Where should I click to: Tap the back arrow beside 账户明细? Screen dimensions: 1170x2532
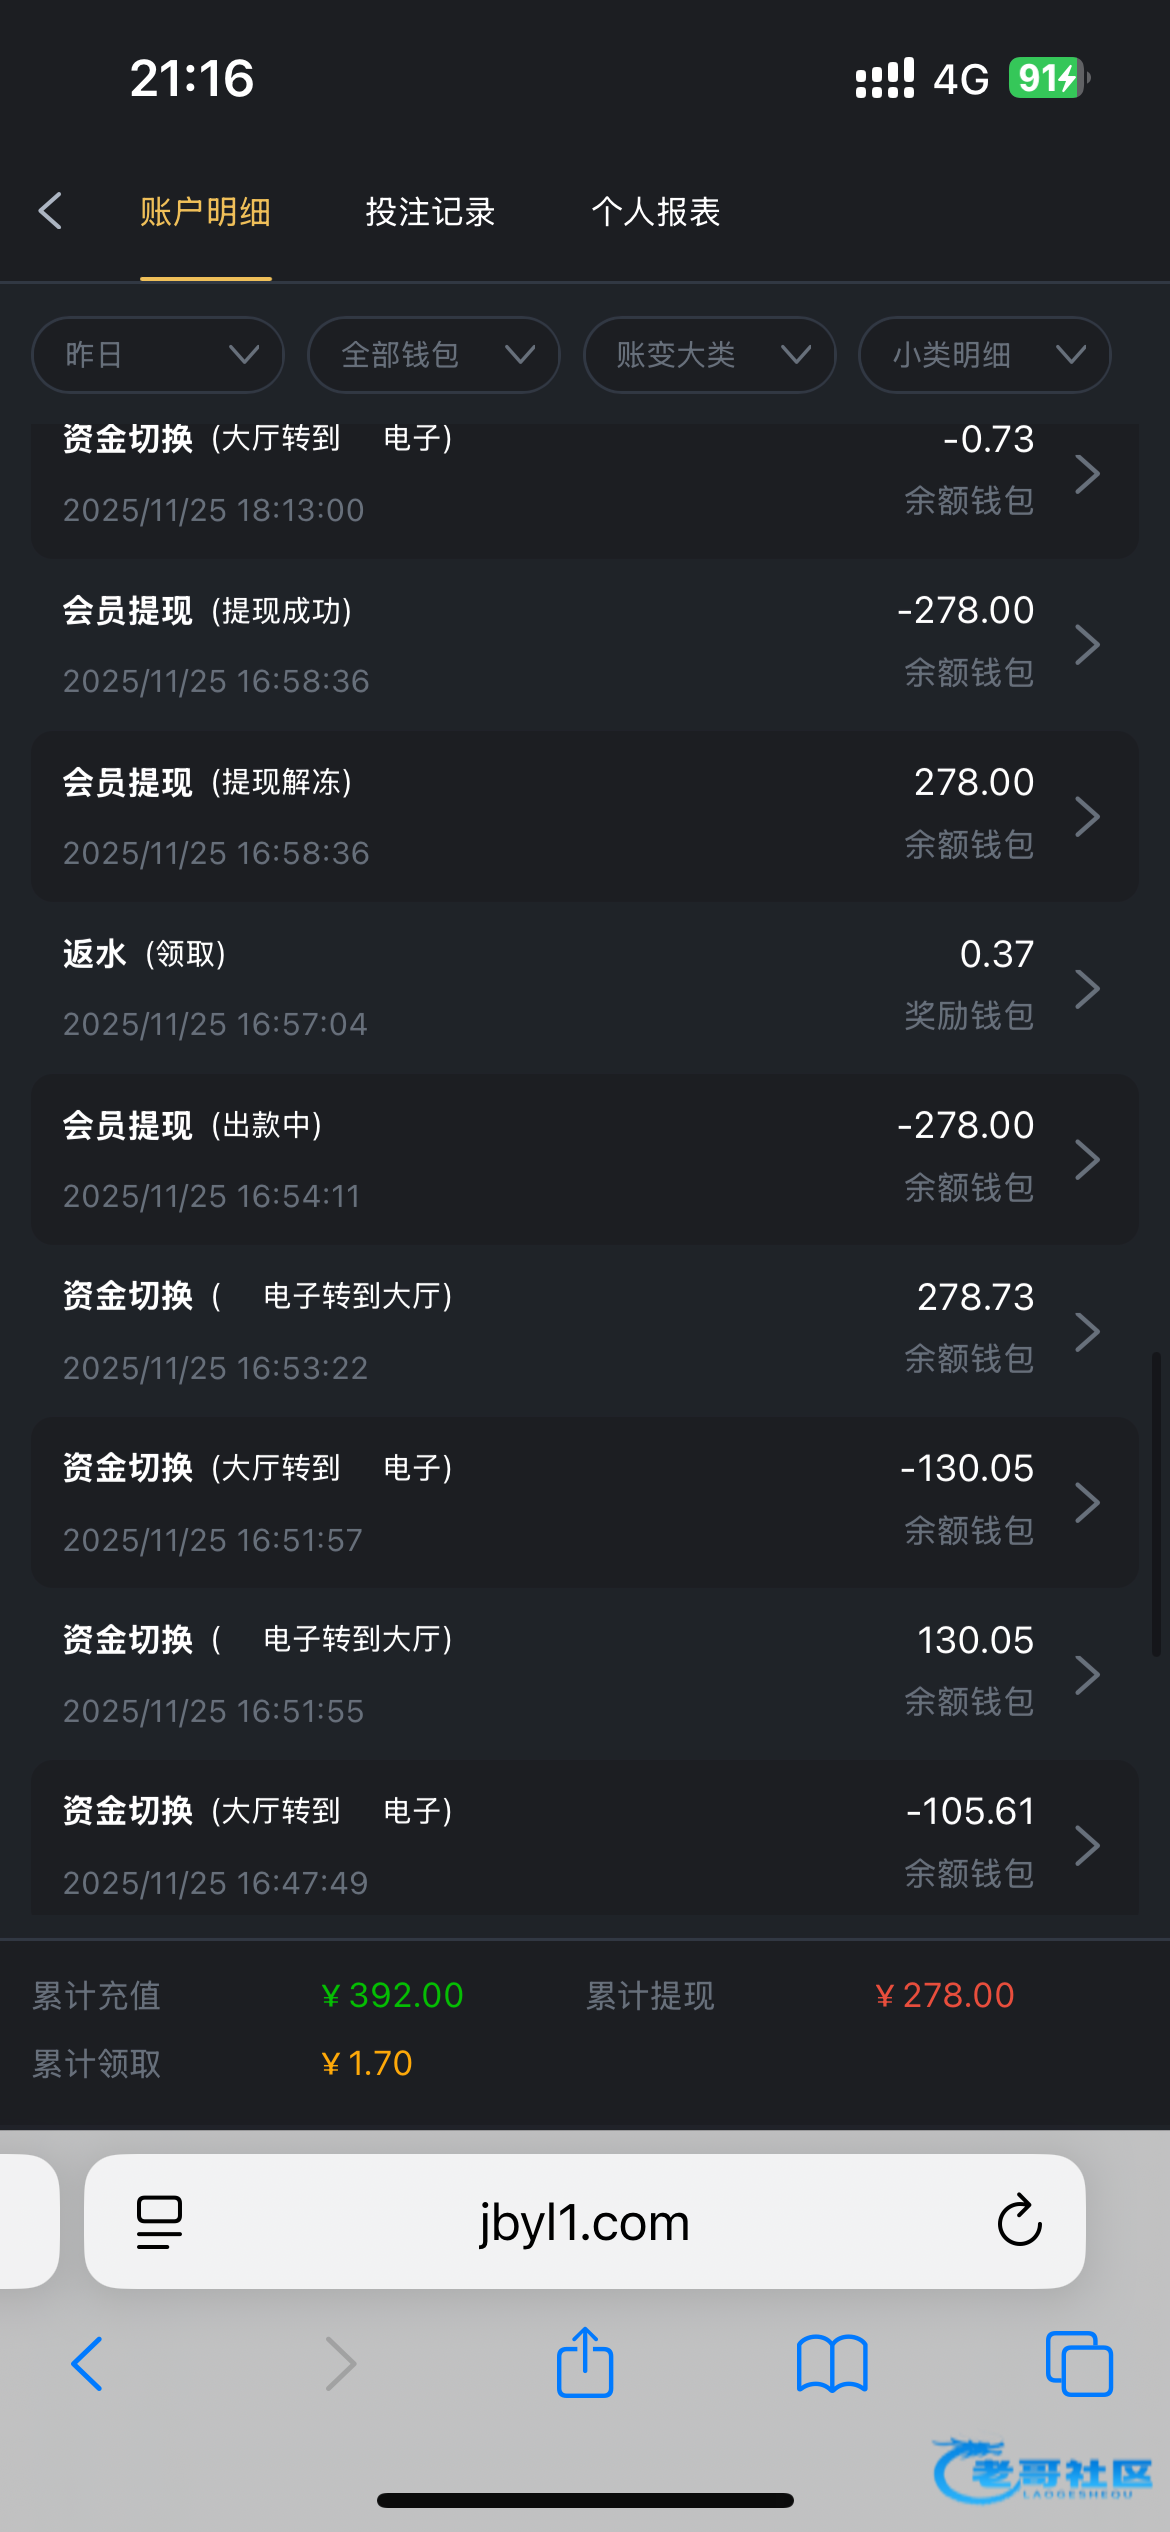tap(50, 211)
